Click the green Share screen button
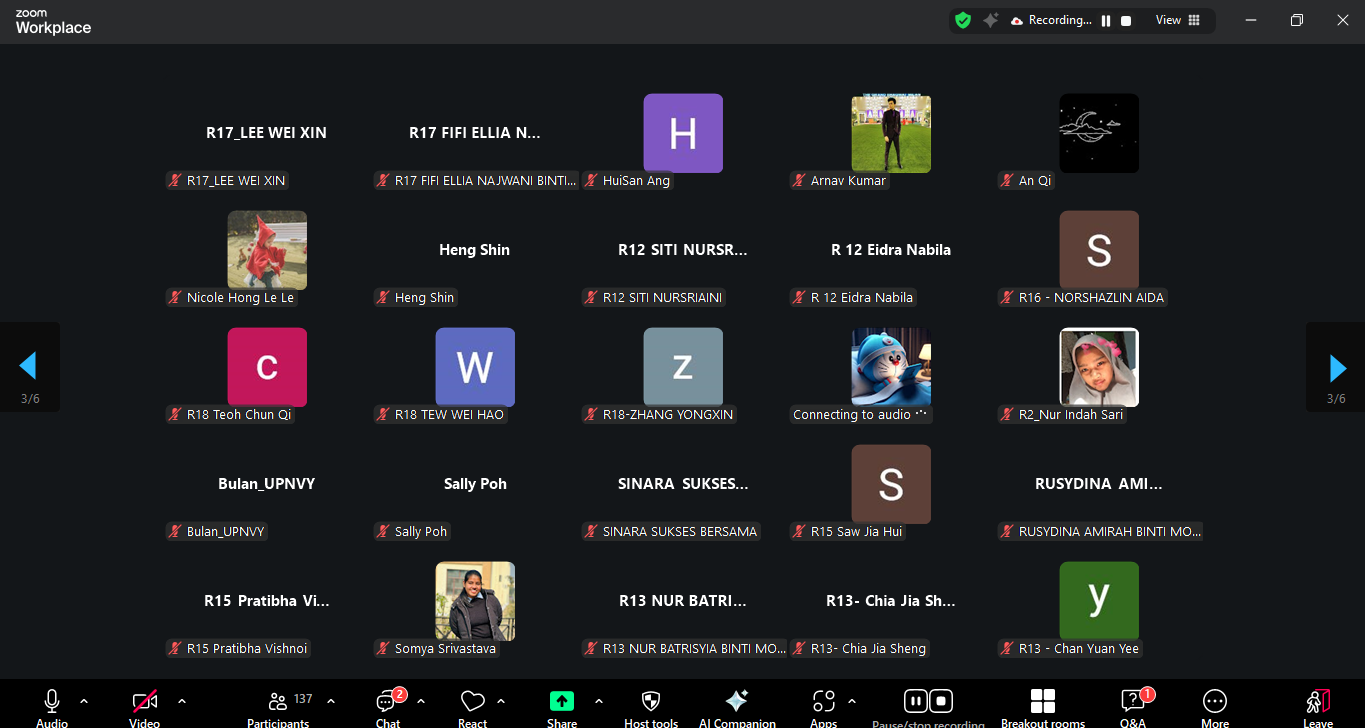 tap(562, 702)
